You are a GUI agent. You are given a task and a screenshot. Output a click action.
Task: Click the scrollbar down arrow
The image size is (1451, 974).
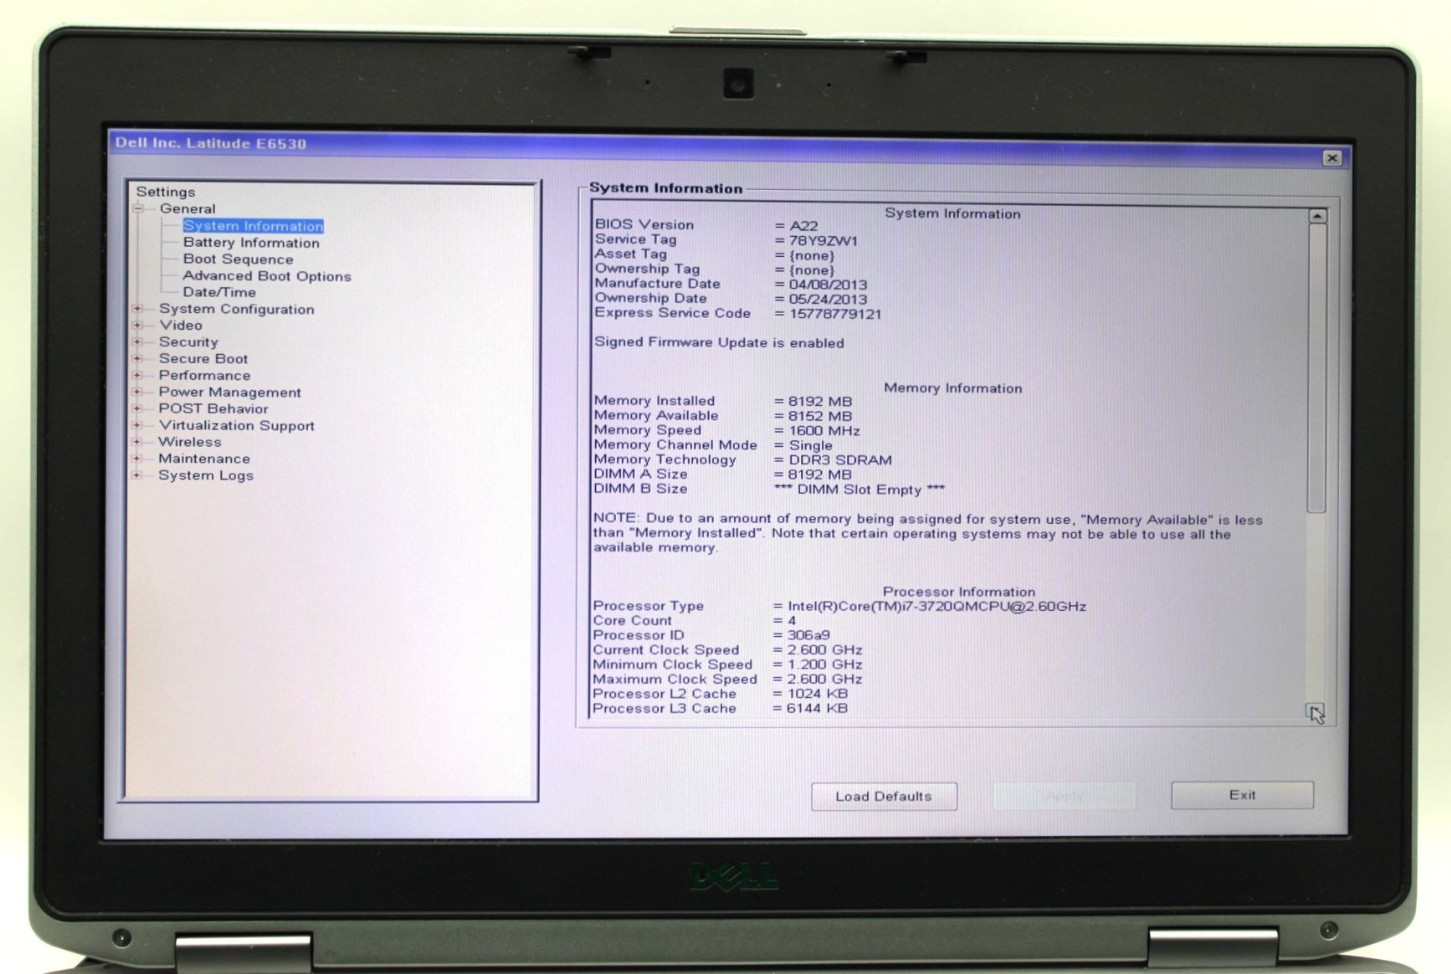tap(1315, 712)
